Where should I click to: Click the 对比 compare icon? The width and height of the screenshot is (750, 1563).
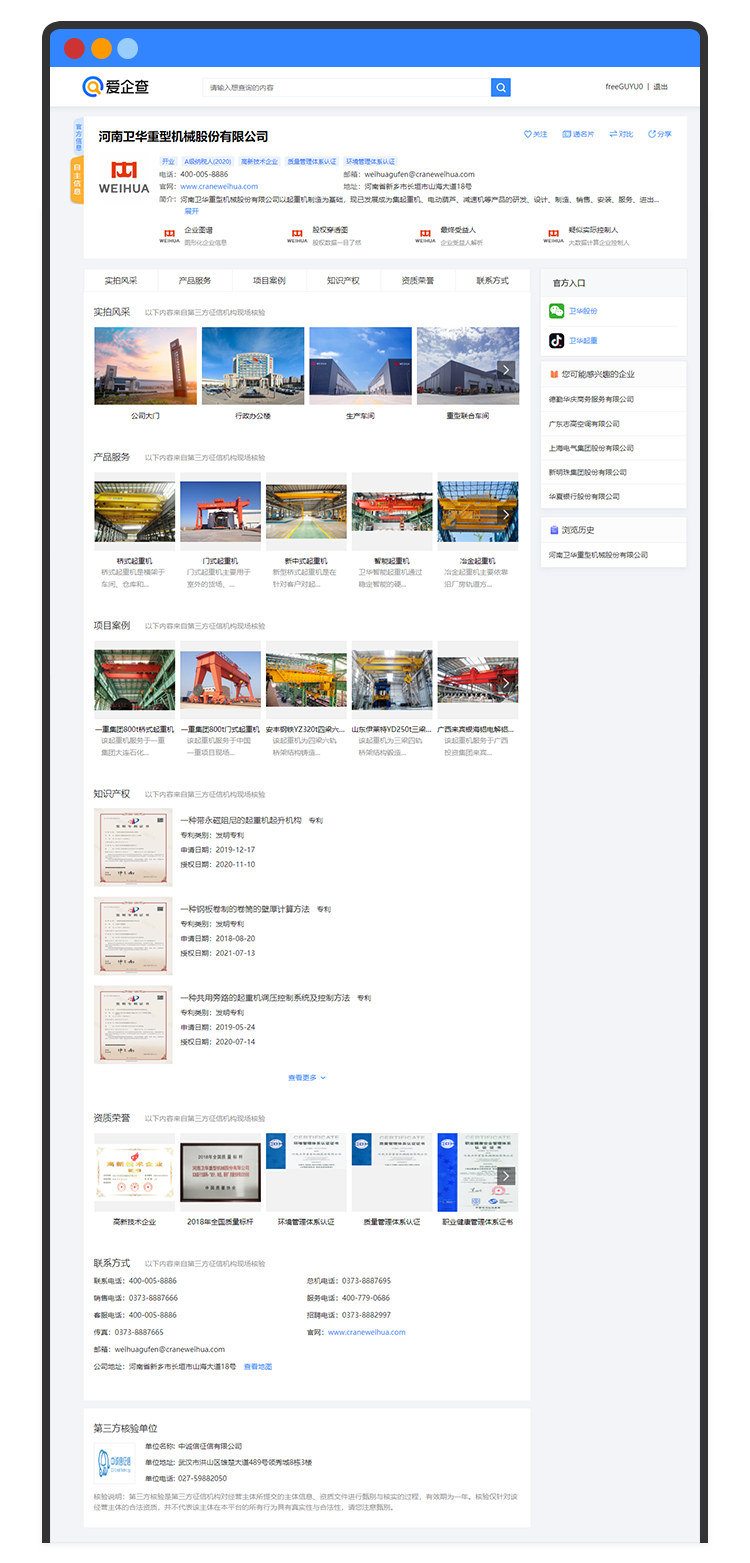pos(611,134)
